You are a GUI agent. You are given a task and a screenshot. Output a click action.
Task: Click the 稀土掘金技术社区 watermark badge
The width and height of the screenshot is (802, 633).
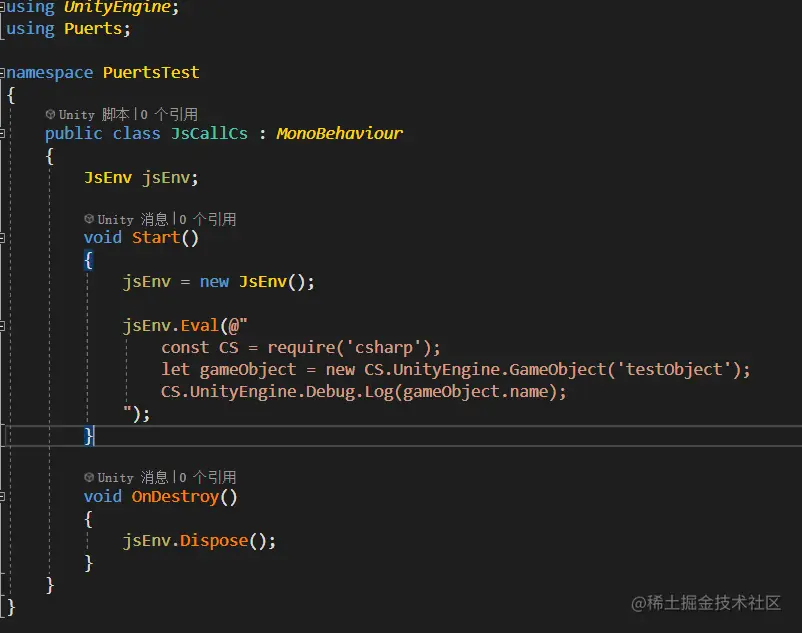click(708, 604)
